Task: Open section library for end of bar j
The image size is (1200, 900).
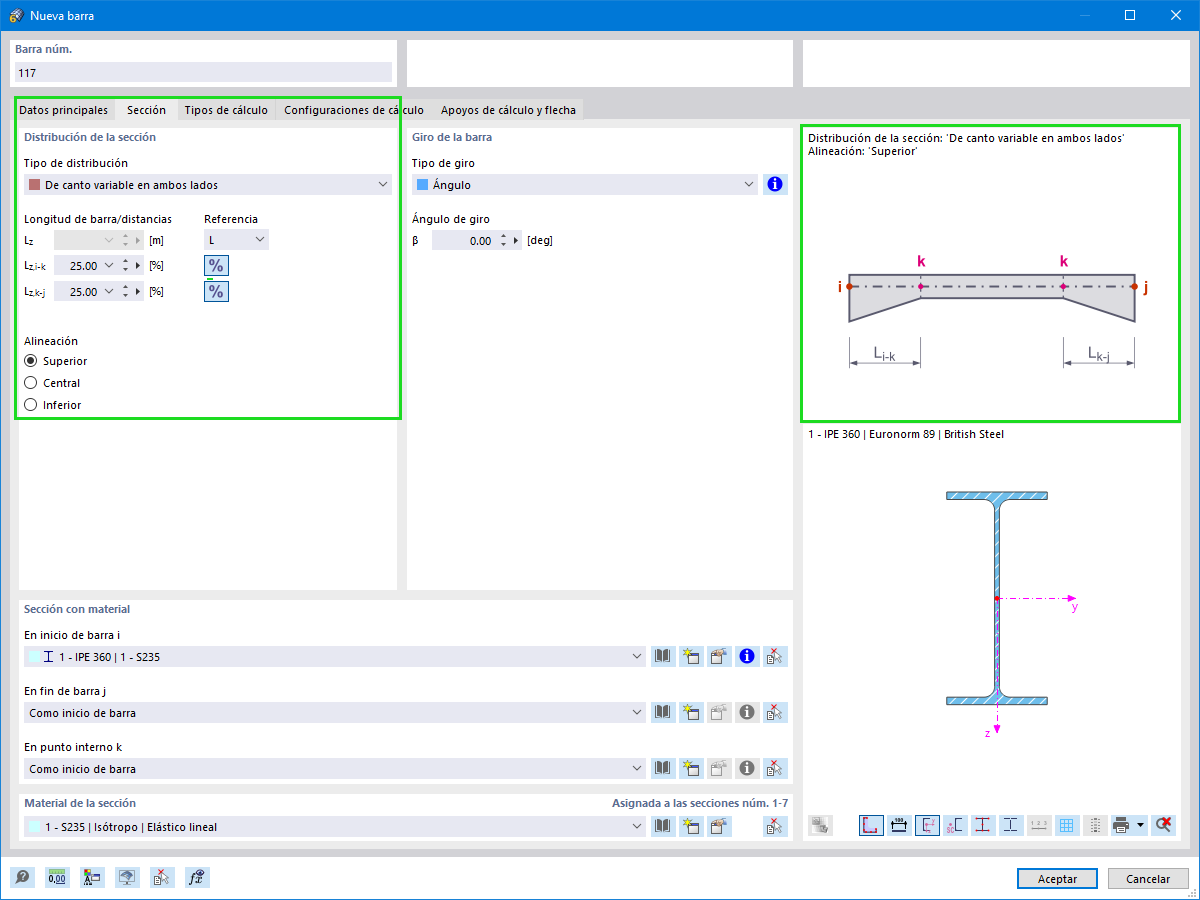Action: coord(662,712)
